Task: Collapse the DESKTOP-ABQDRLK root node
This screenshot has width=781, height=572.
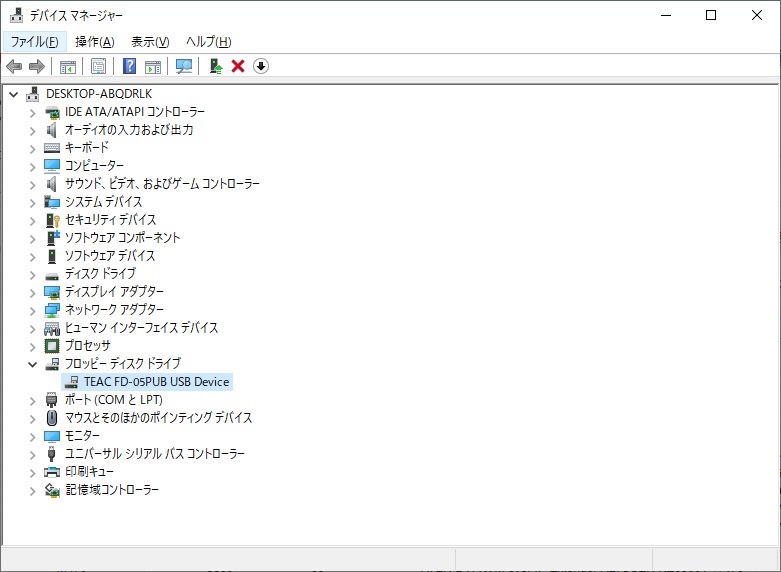Action: [13, 94]
